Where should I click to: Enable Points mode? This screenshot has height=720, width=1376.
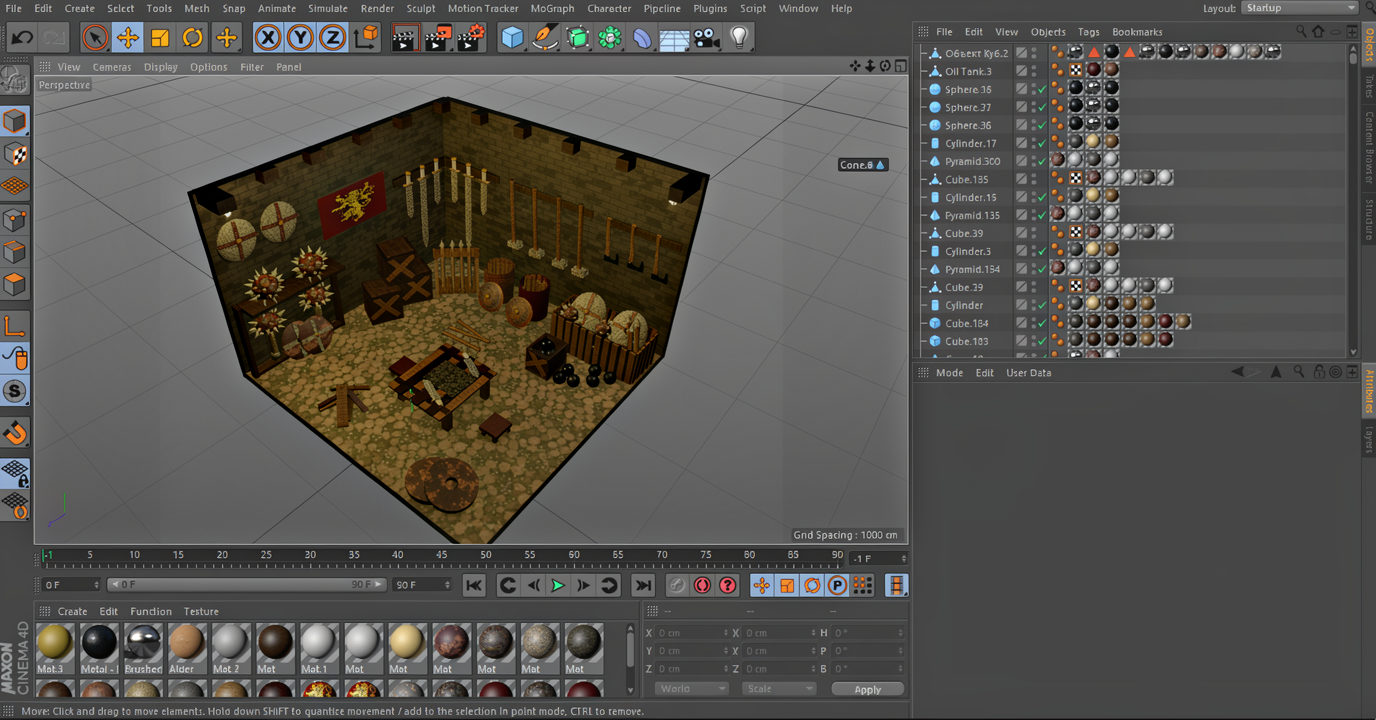(15, 219)
